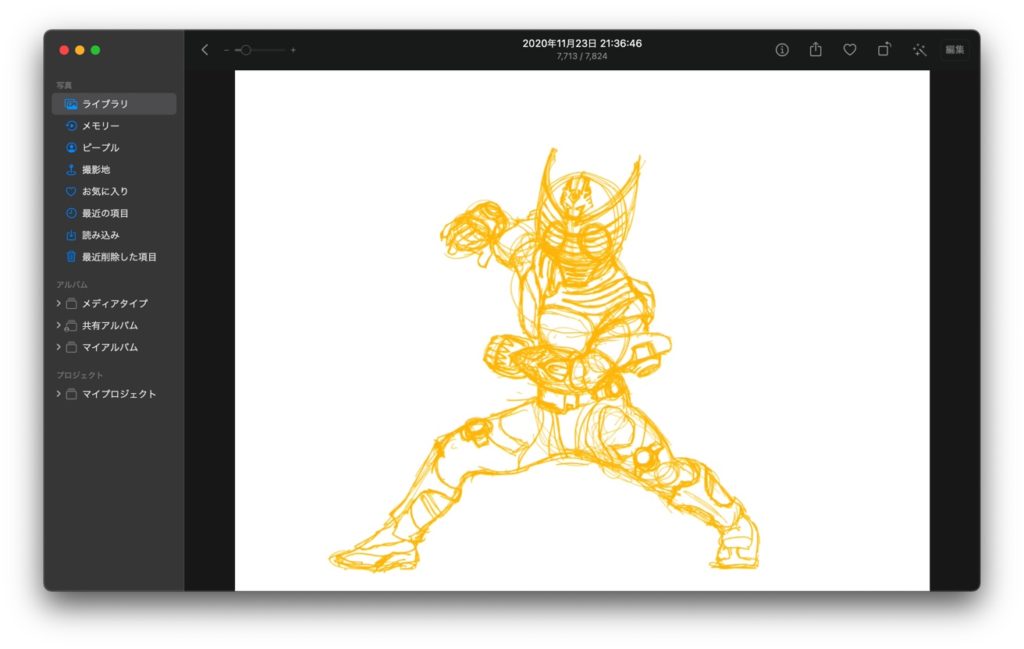This screenshot has height=649, width=1024.
Task: Click the 撮影地 map pin icon
Action: click(x=71, y=170)
